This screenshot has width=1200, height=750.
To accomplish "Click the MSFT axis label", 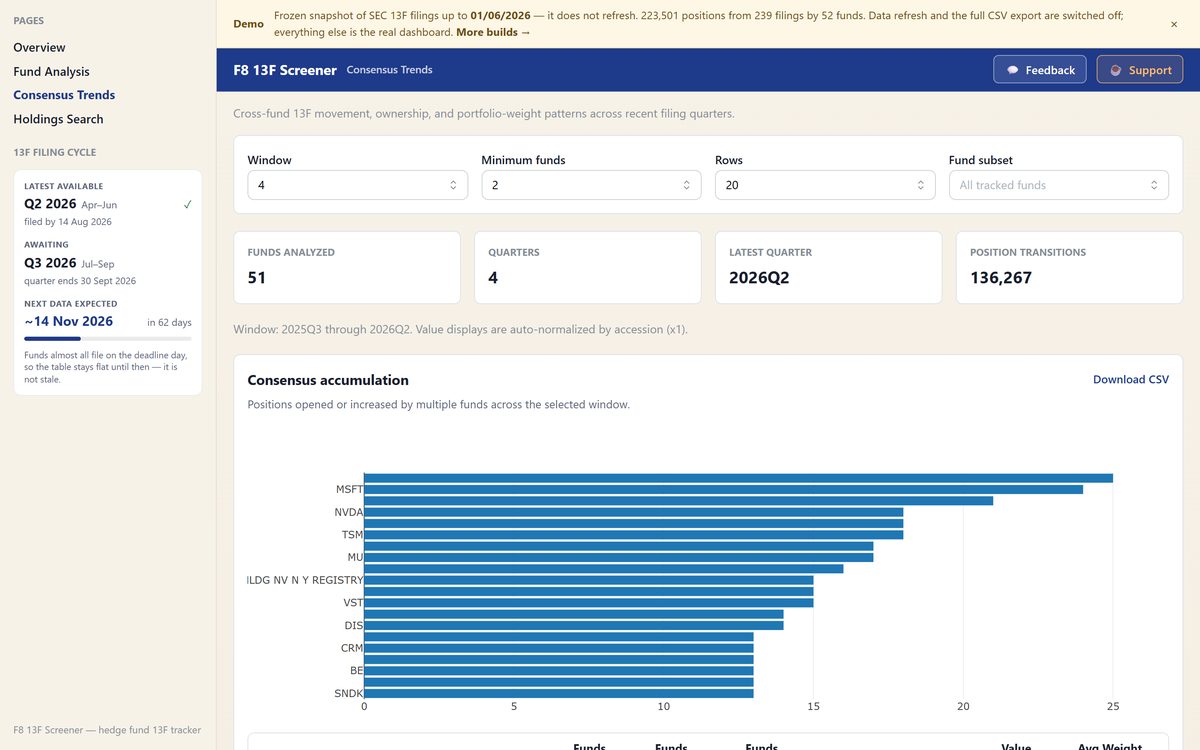I will [350, 489].
